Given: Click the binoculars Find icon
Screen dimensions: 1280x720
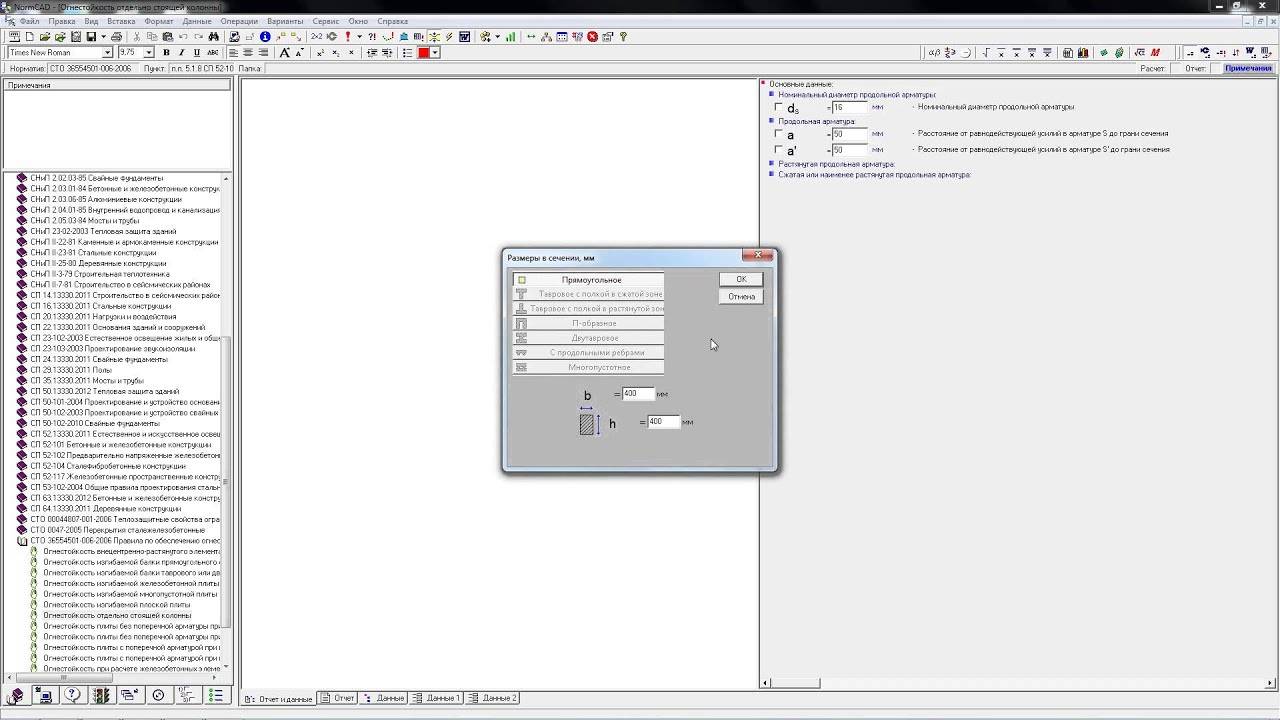Looking at the screenshot, I should point(213,36).
